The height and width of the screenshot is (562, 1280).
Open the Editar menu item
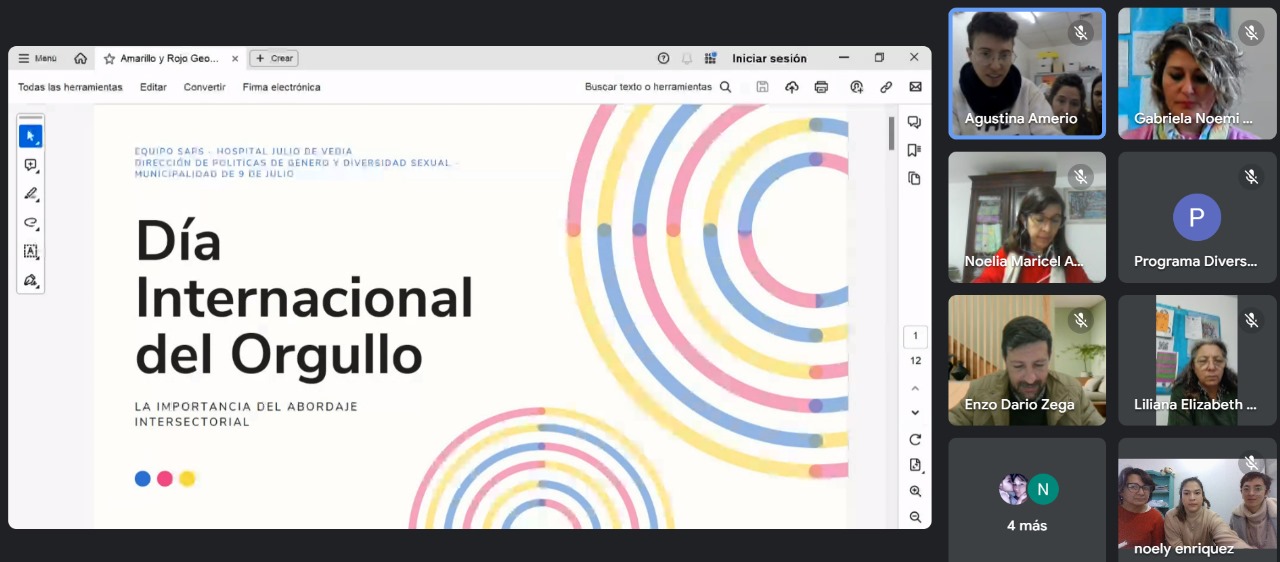coord(153,87)
